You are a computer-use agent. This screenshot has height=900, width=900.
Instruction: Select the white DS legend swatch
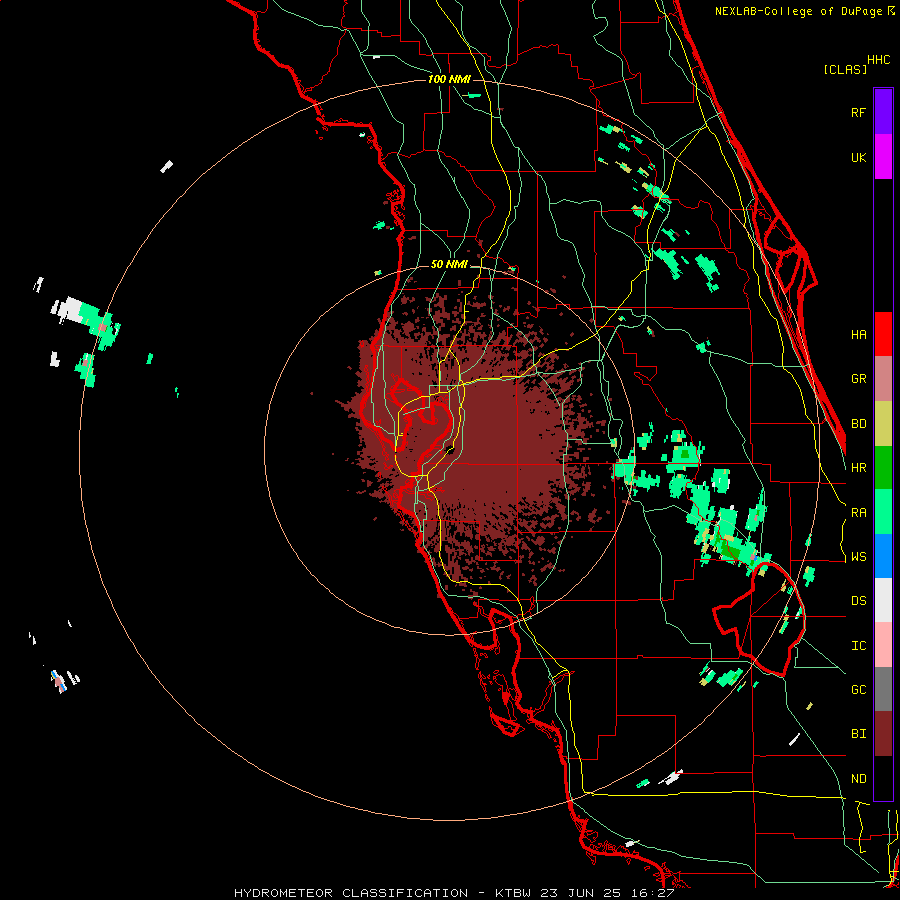point(883,600)
